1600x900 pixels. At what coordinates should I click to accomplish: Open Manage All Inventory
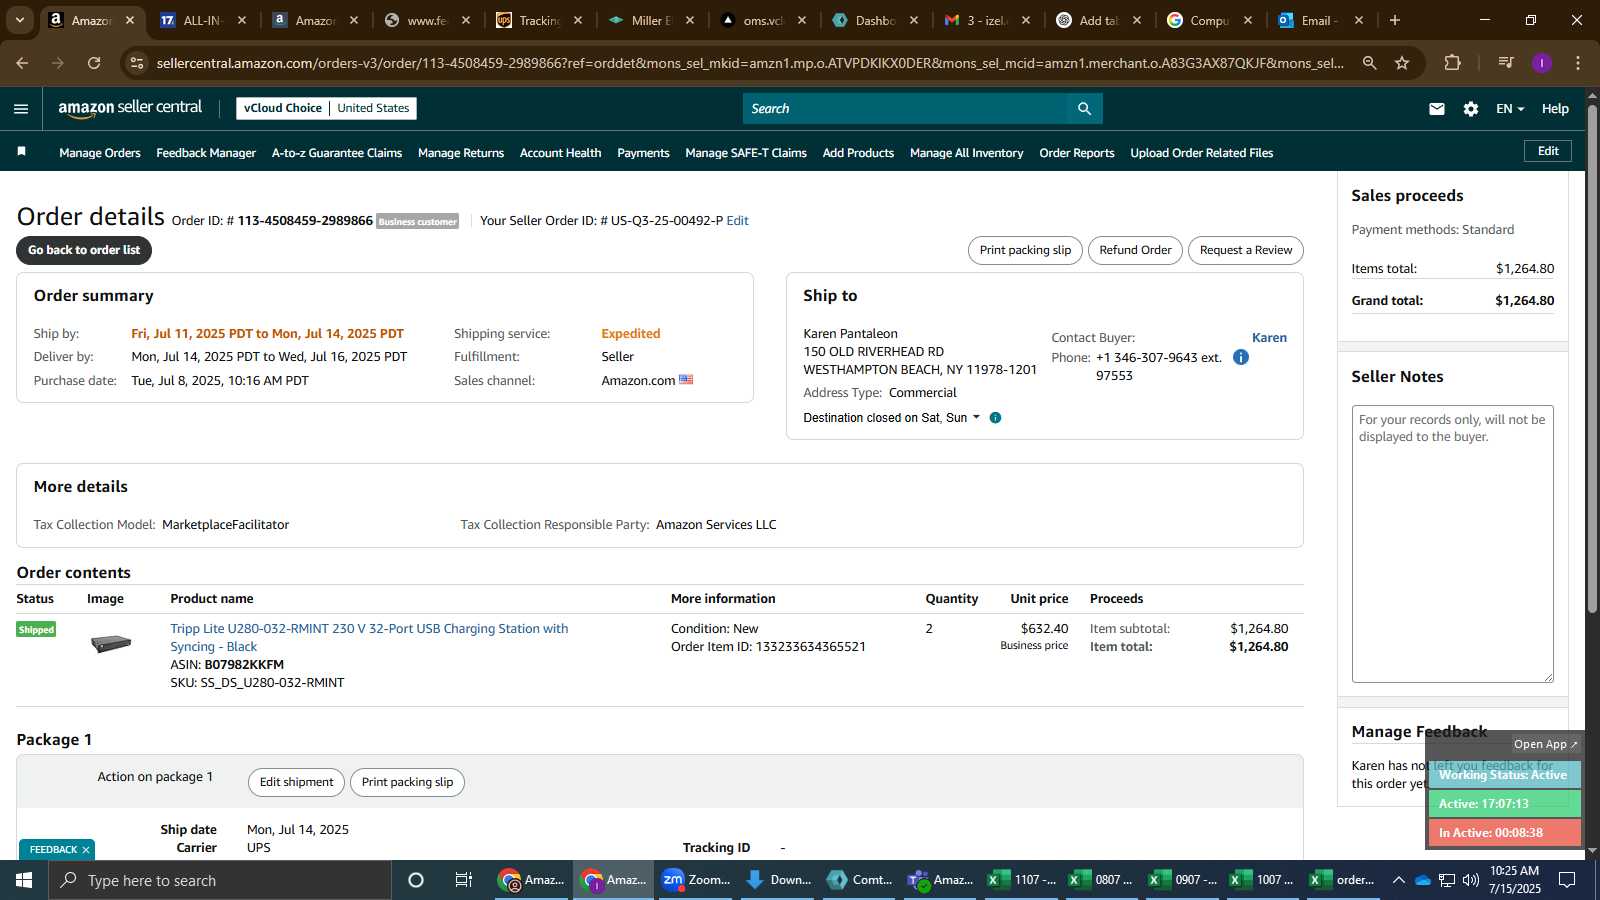(966, 153)
